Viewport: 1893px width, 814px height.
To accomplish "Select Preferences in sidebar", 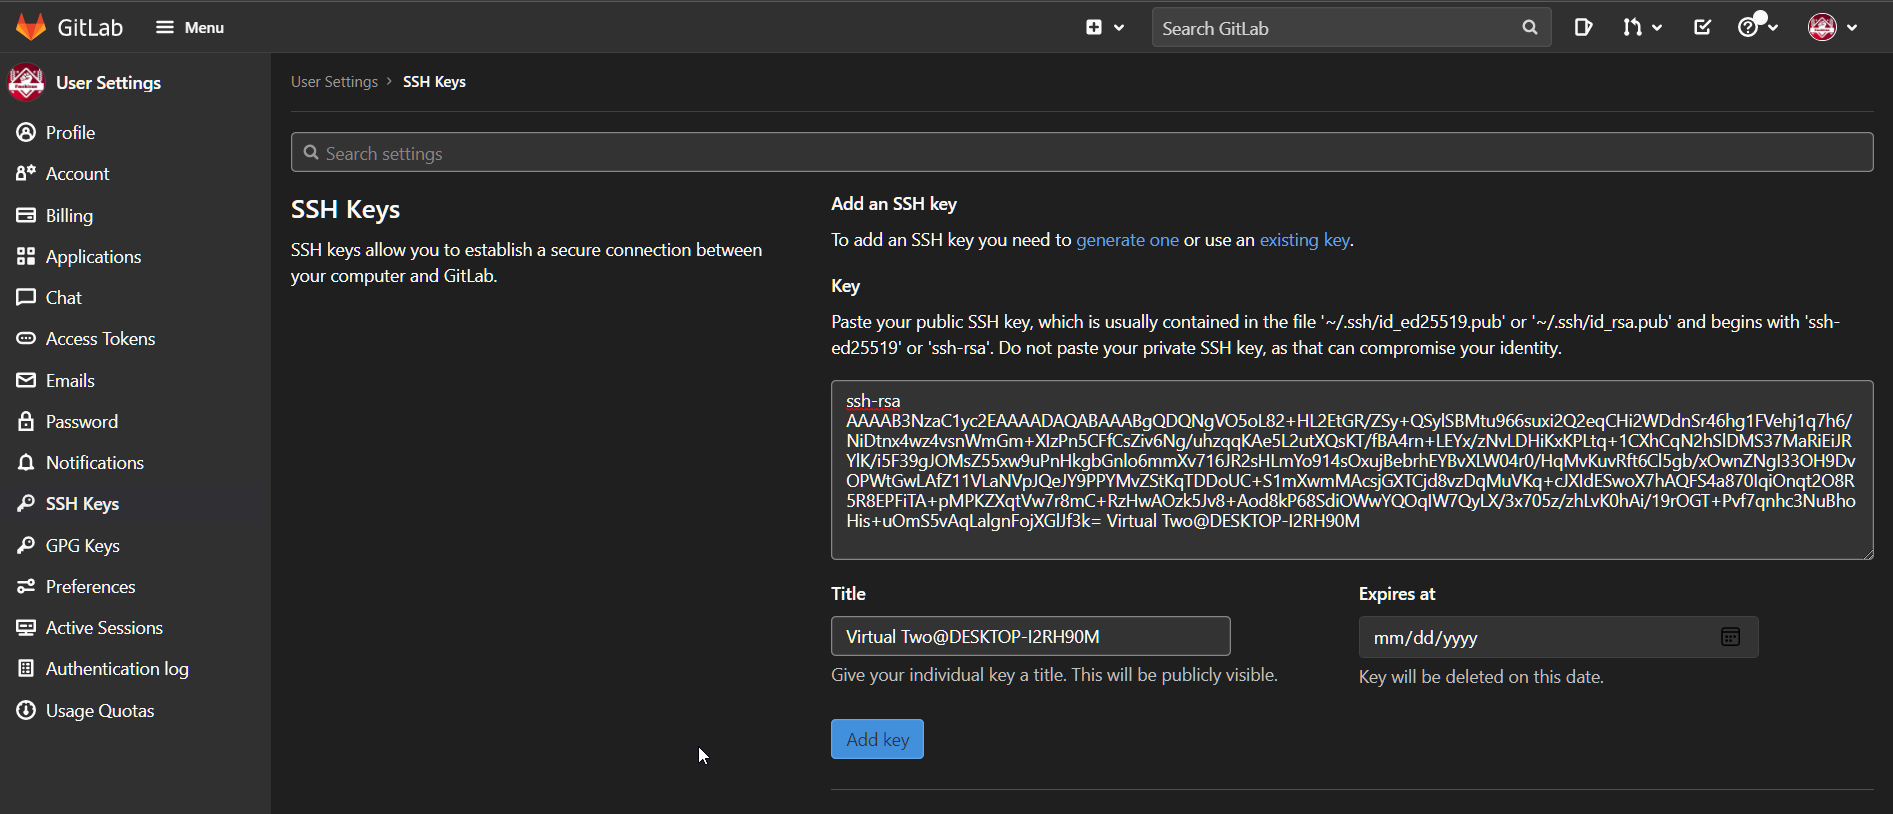I will (x=91, y=586).
